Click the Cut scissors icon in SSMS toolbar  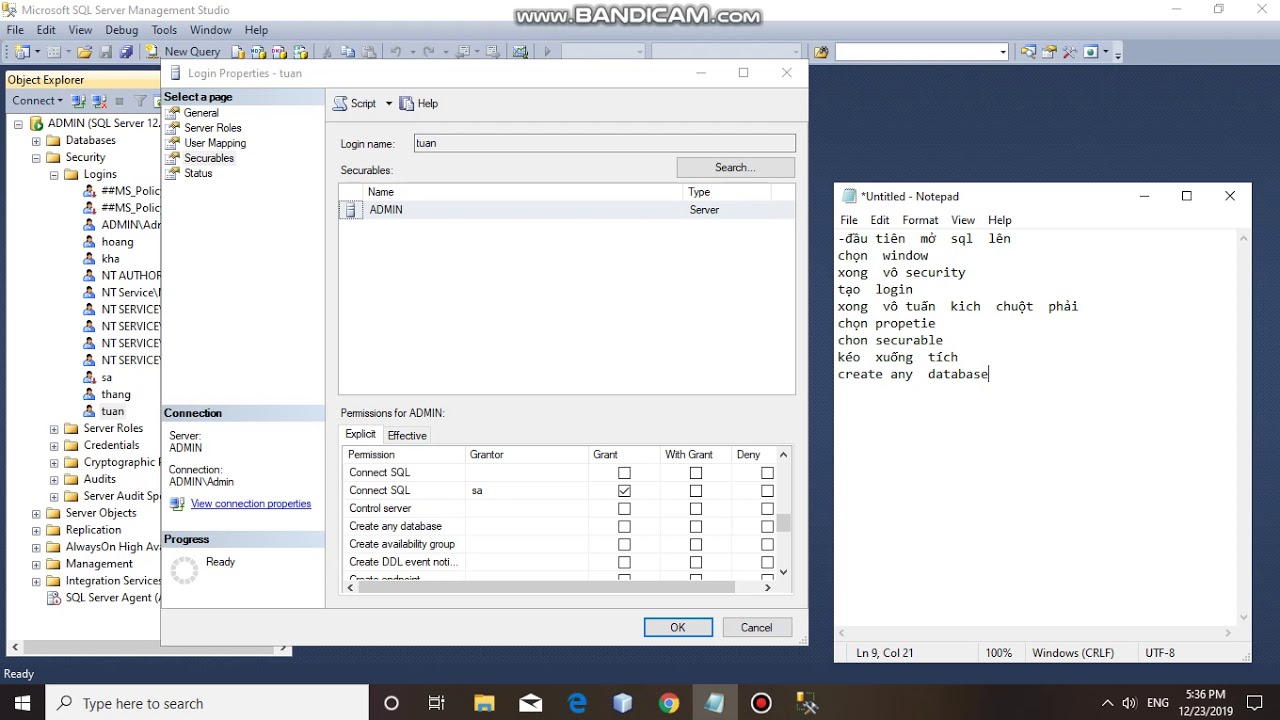pyautogui.click(x=327, y=52)
